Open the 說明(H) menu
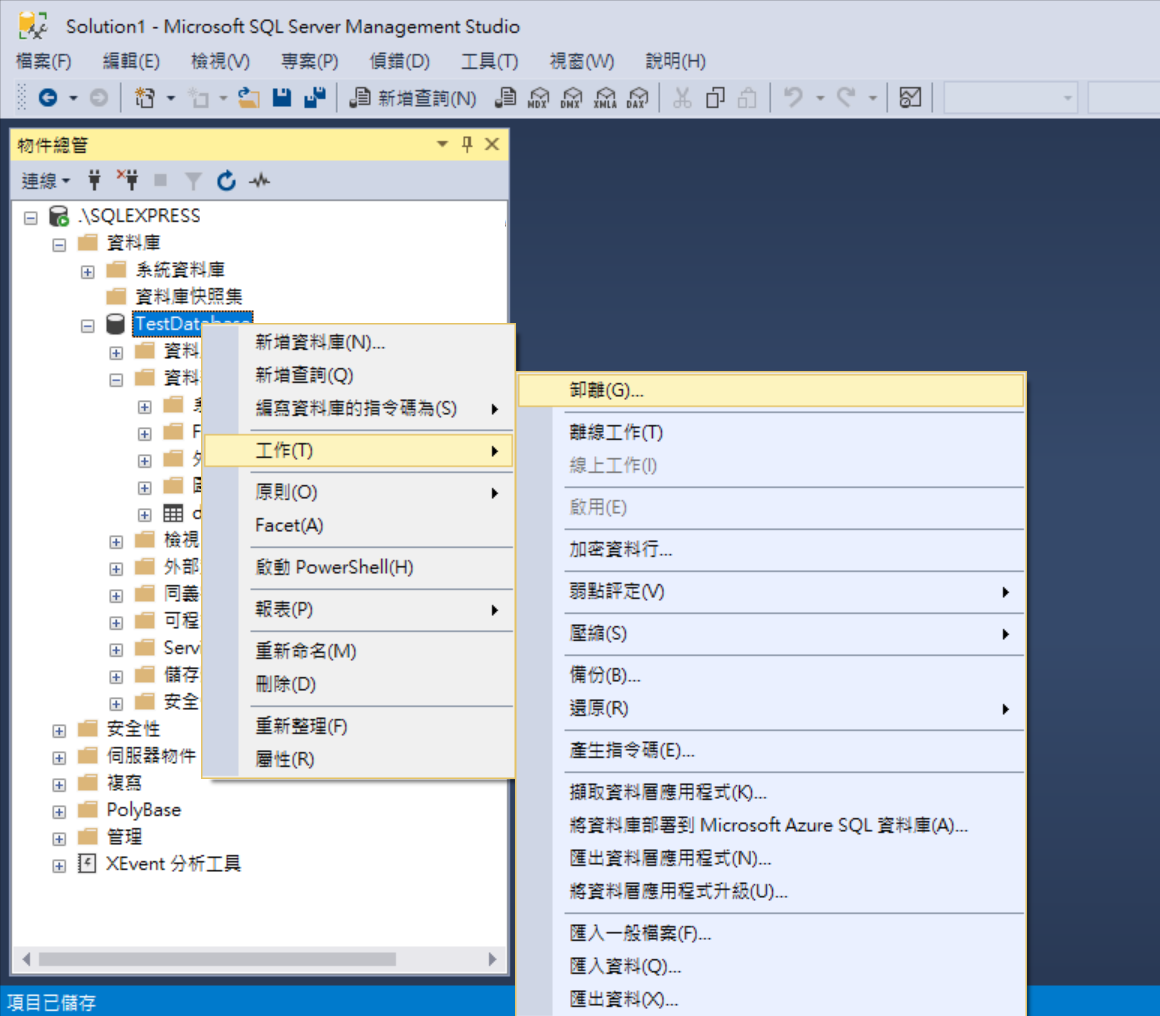The image size is (1160, 1016). pos(675,61)
